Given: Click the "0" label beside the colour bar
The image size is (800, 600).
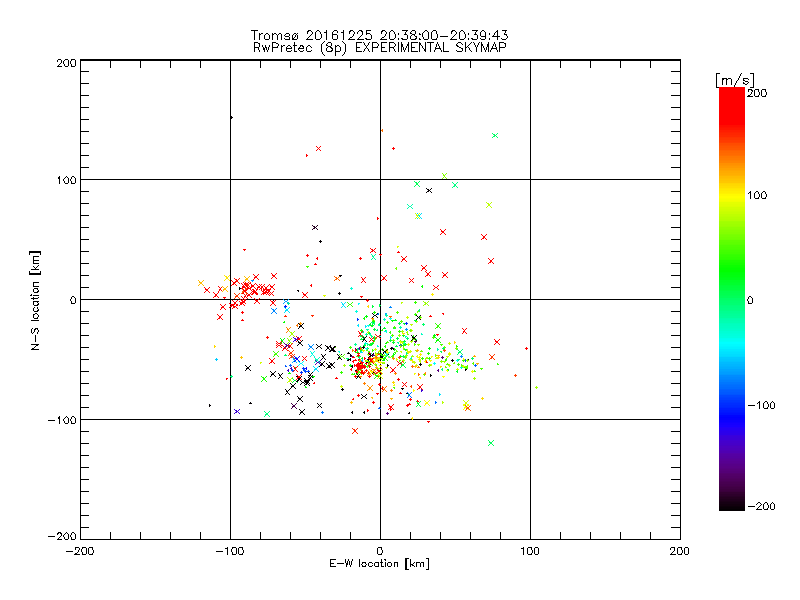Looking at the screenshot, I should pos(750,301).
